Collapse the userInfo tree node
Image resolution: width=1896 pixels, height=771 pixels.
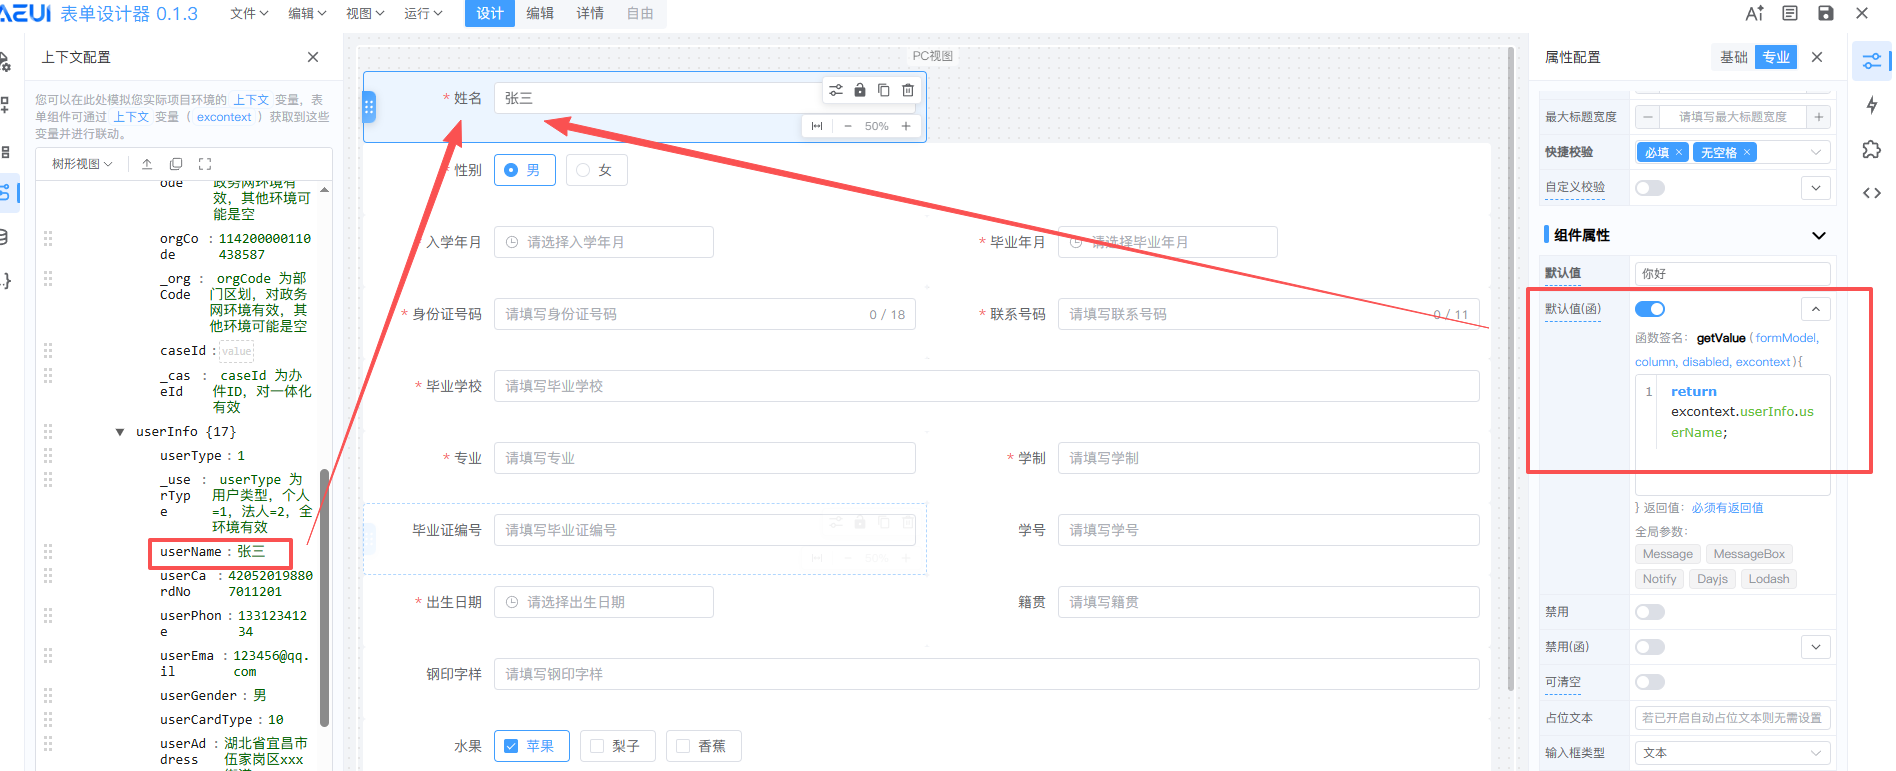click(120, 432)
